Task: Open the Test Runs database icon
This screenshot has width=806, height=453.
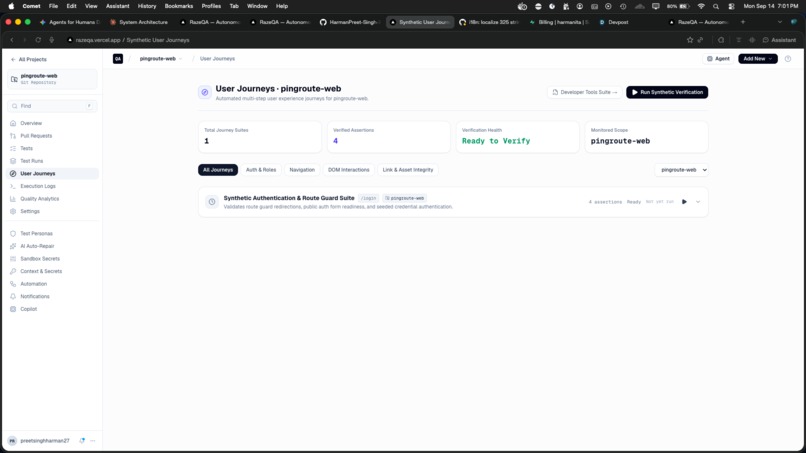Action: 13,161
